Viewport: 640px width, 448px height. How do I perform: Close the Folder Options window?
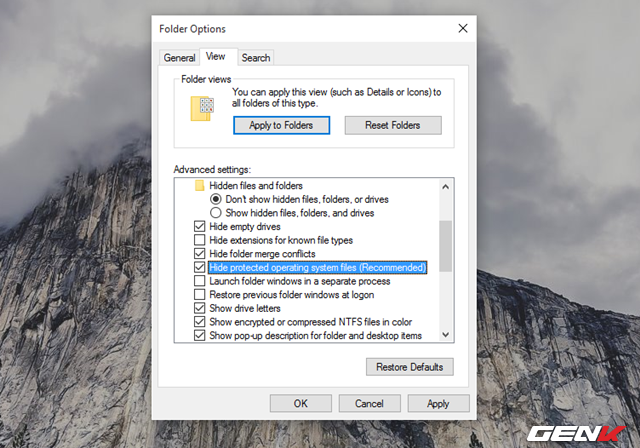(463, 28)
